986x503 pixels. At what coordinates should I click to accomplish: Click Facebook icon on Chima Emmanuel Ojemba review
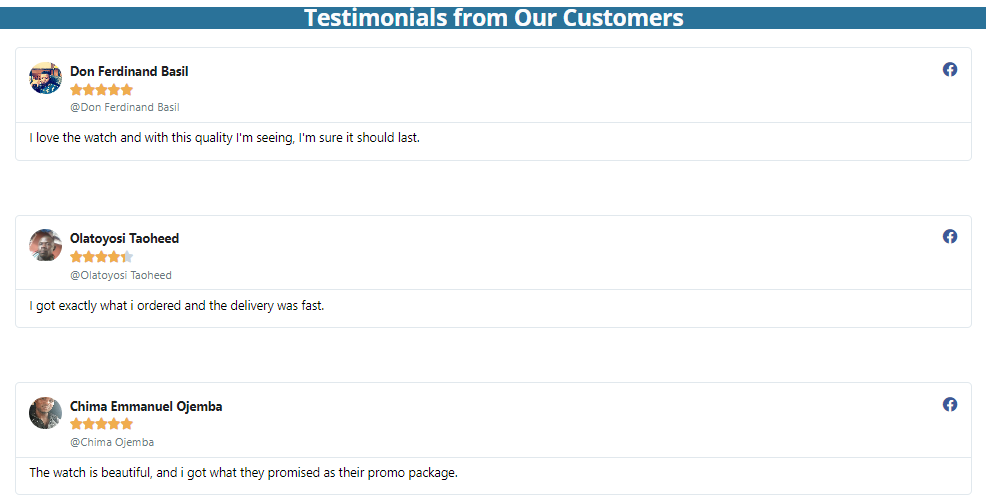[x=949, y=404]
